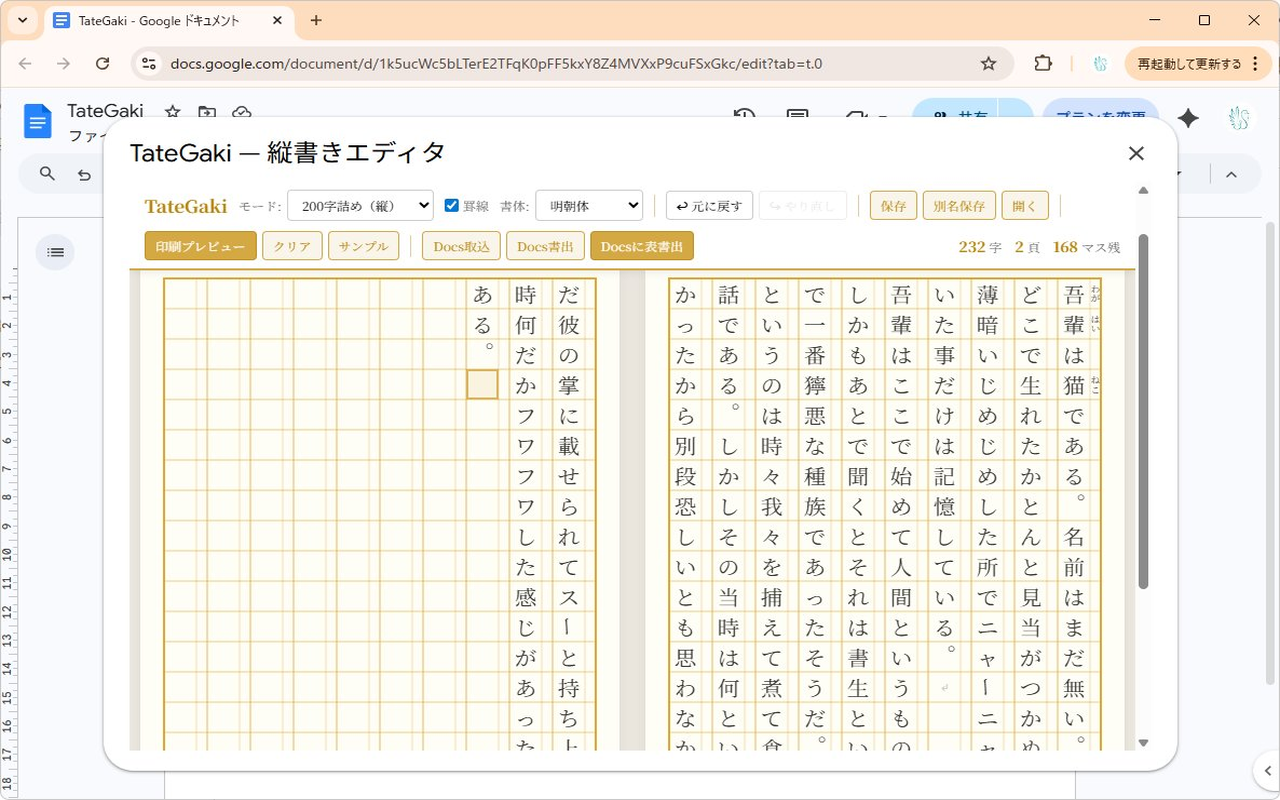
Task: Click the 保存 button
Action: coord(893,206)
